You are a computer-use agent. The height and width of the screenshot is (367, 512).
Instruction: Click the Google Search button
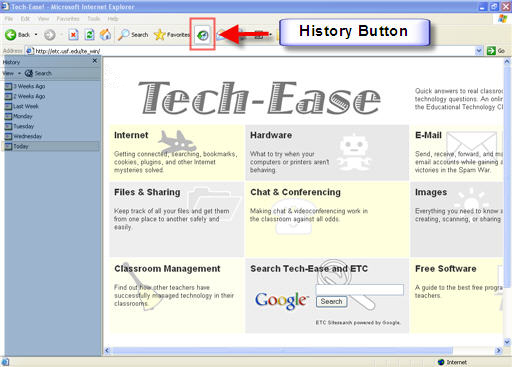tap(331, 301)
